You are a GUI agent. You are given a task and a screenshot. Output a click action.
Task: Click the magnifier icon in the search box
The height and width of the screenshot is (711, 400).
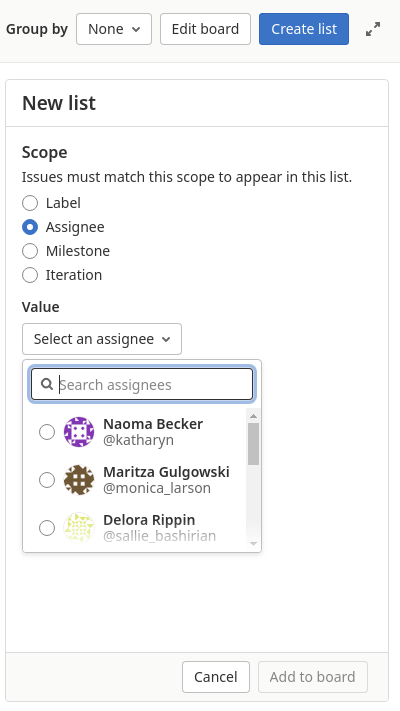(46, 385)
